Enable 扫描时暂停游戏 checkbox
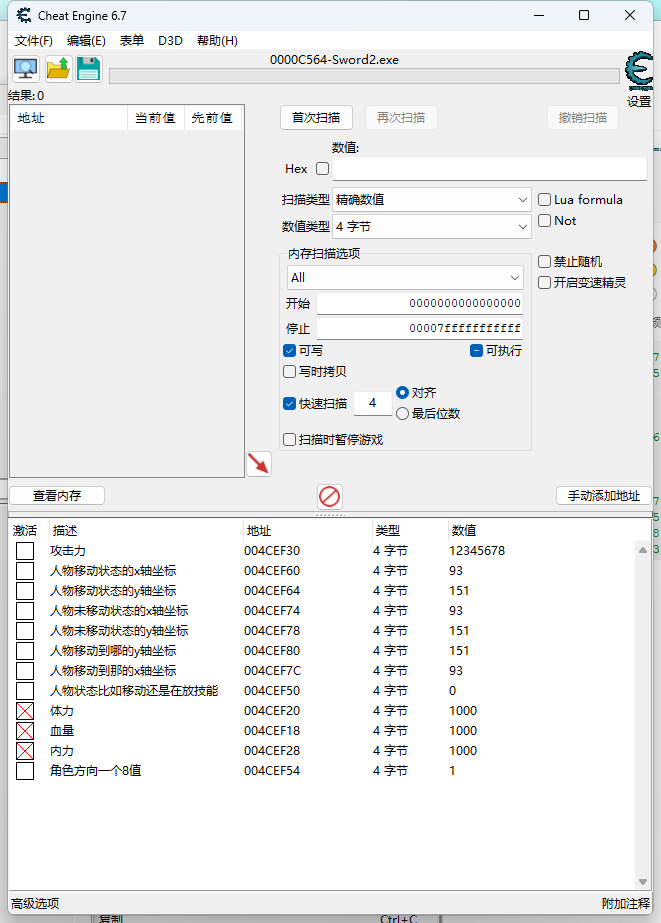 tap(289, 440)
